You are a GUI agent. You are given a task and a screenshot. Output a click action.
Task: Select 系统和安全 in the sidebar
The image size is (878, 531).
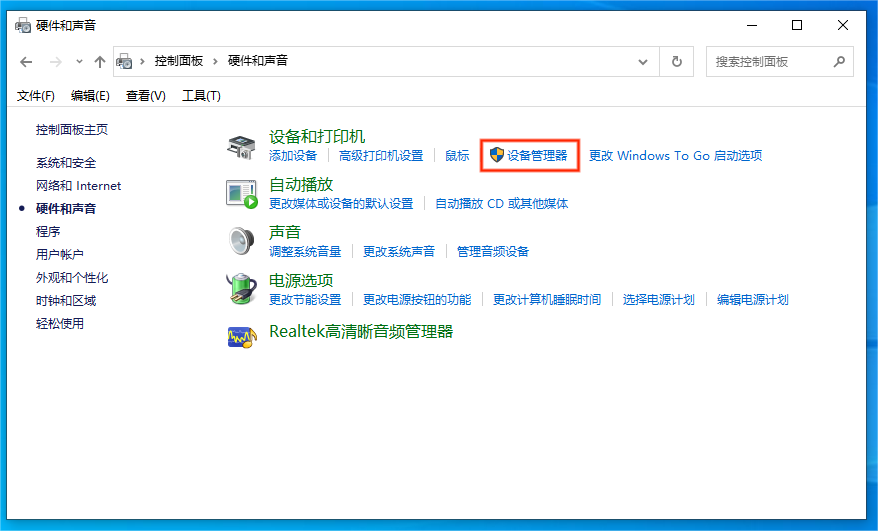(66, 163)
